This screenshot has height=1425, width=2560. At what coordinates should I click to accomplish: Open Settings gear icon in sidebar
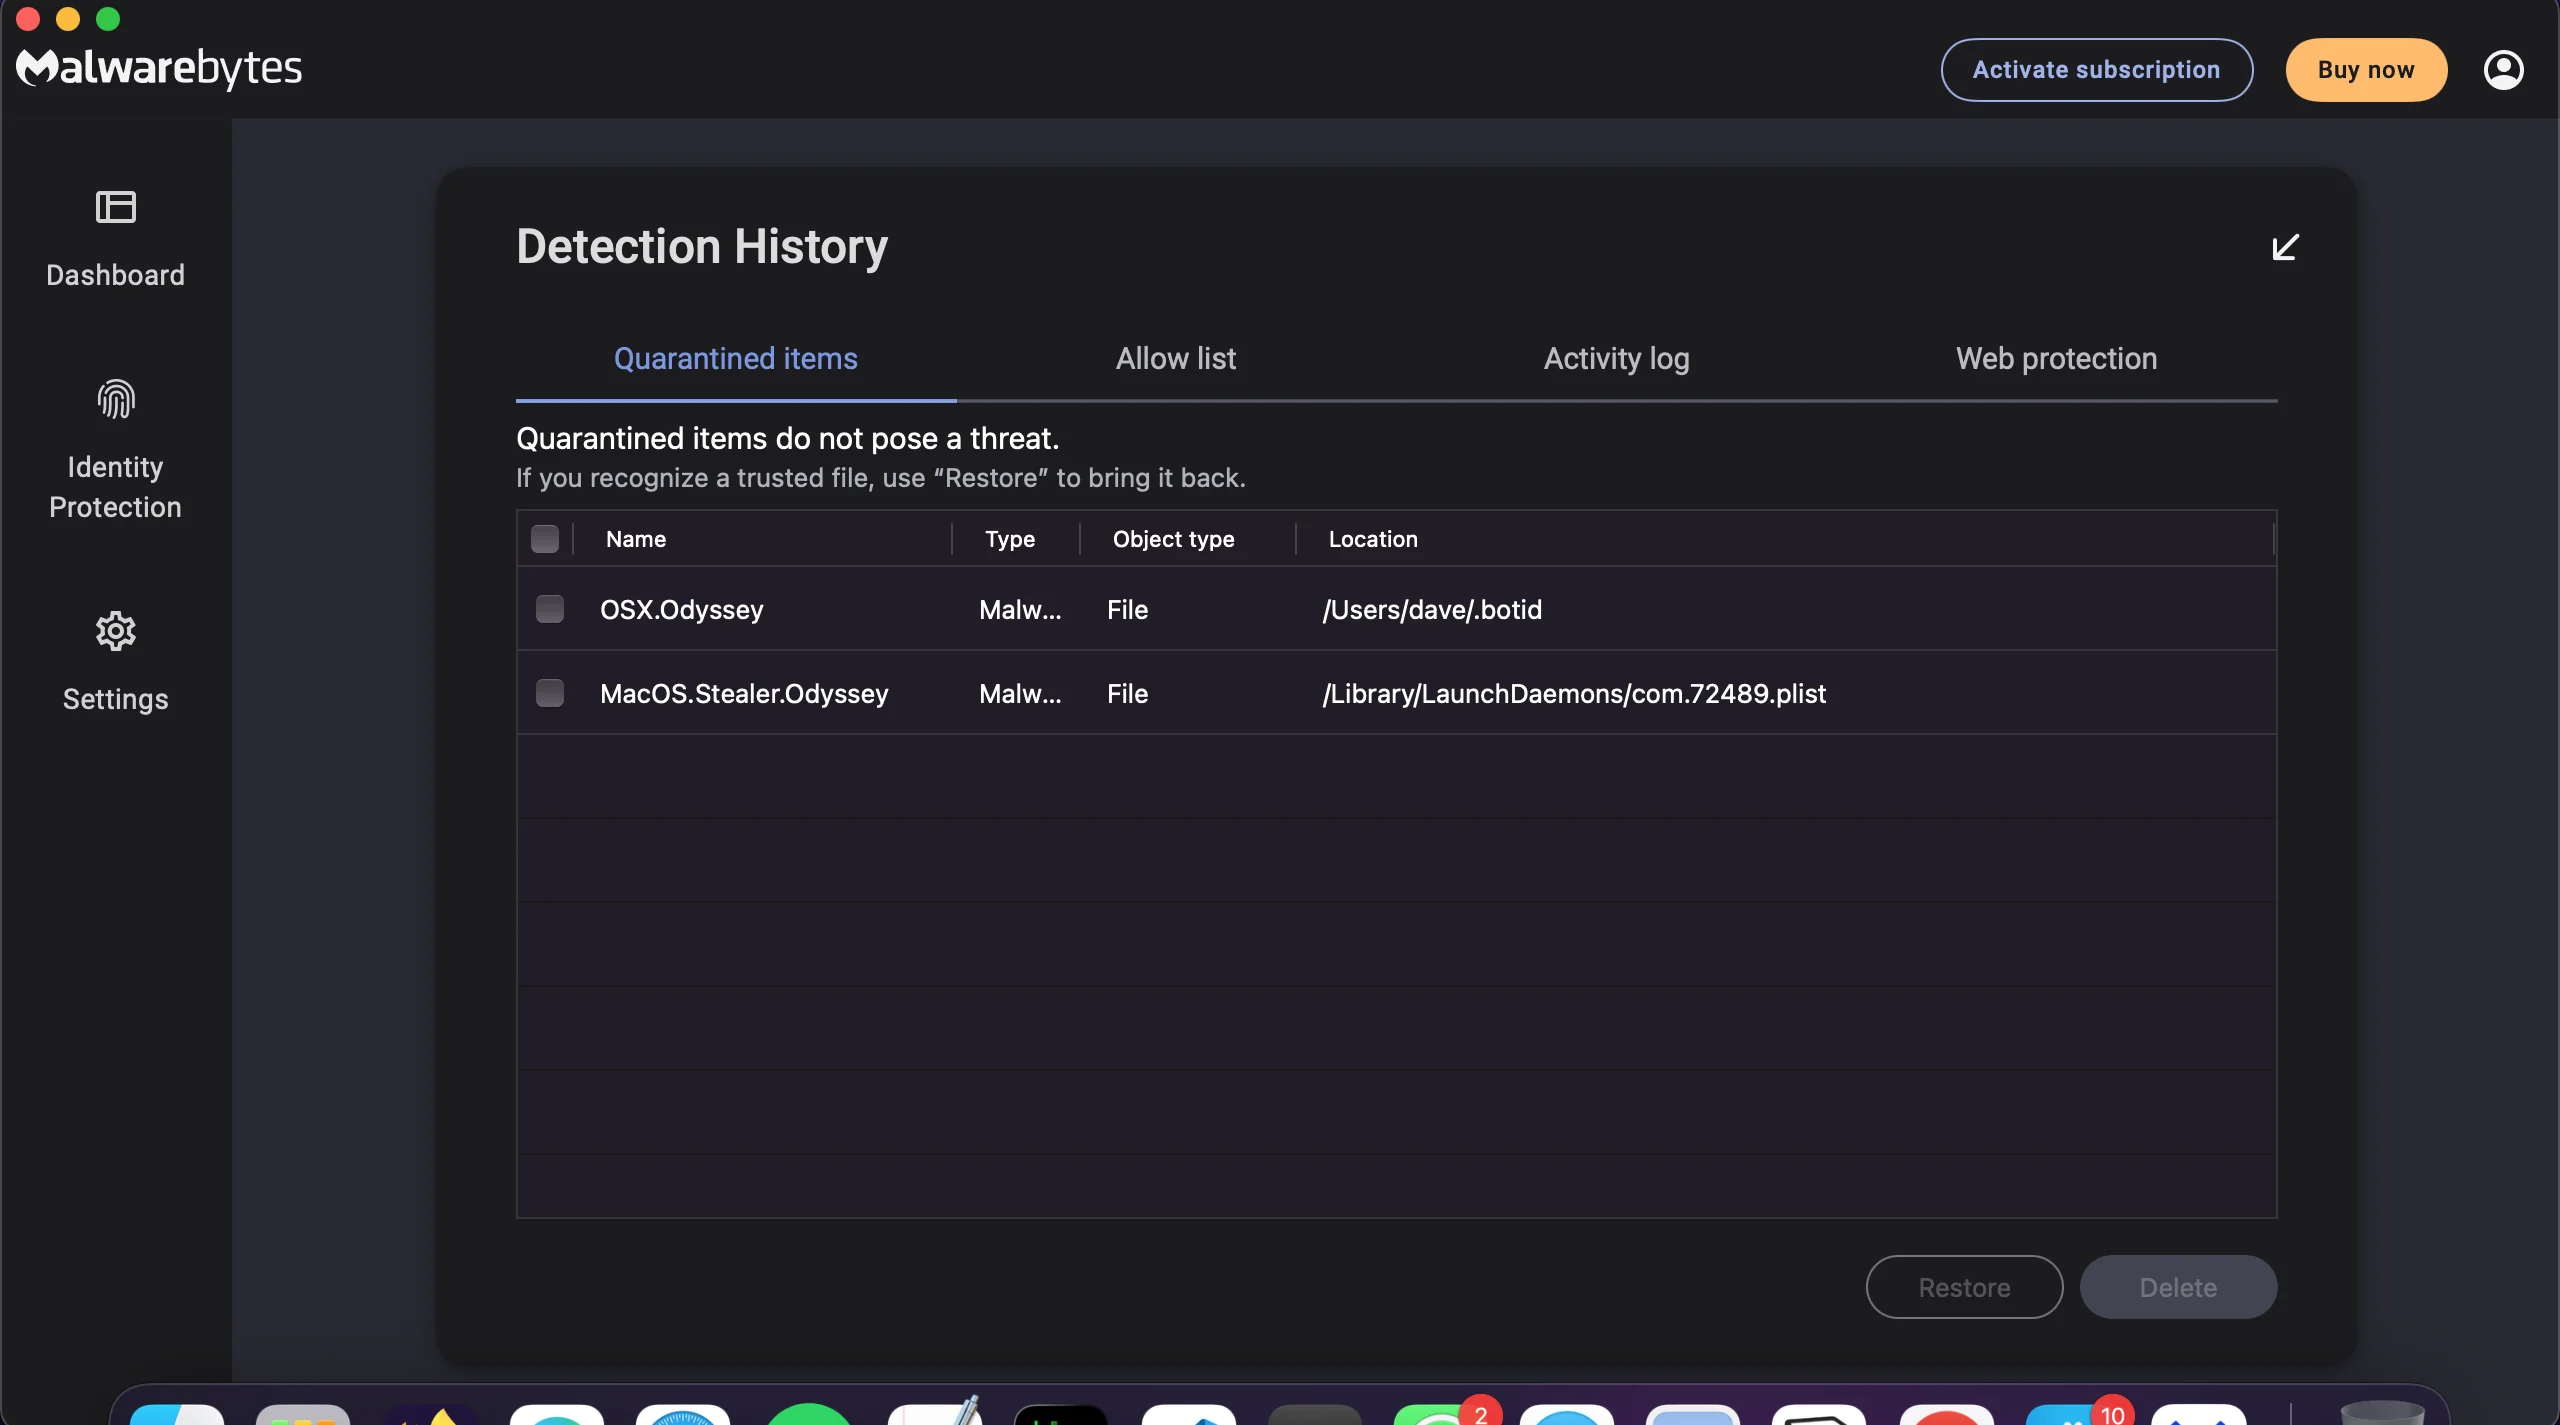pyautogui.click(x=115, y=631)
